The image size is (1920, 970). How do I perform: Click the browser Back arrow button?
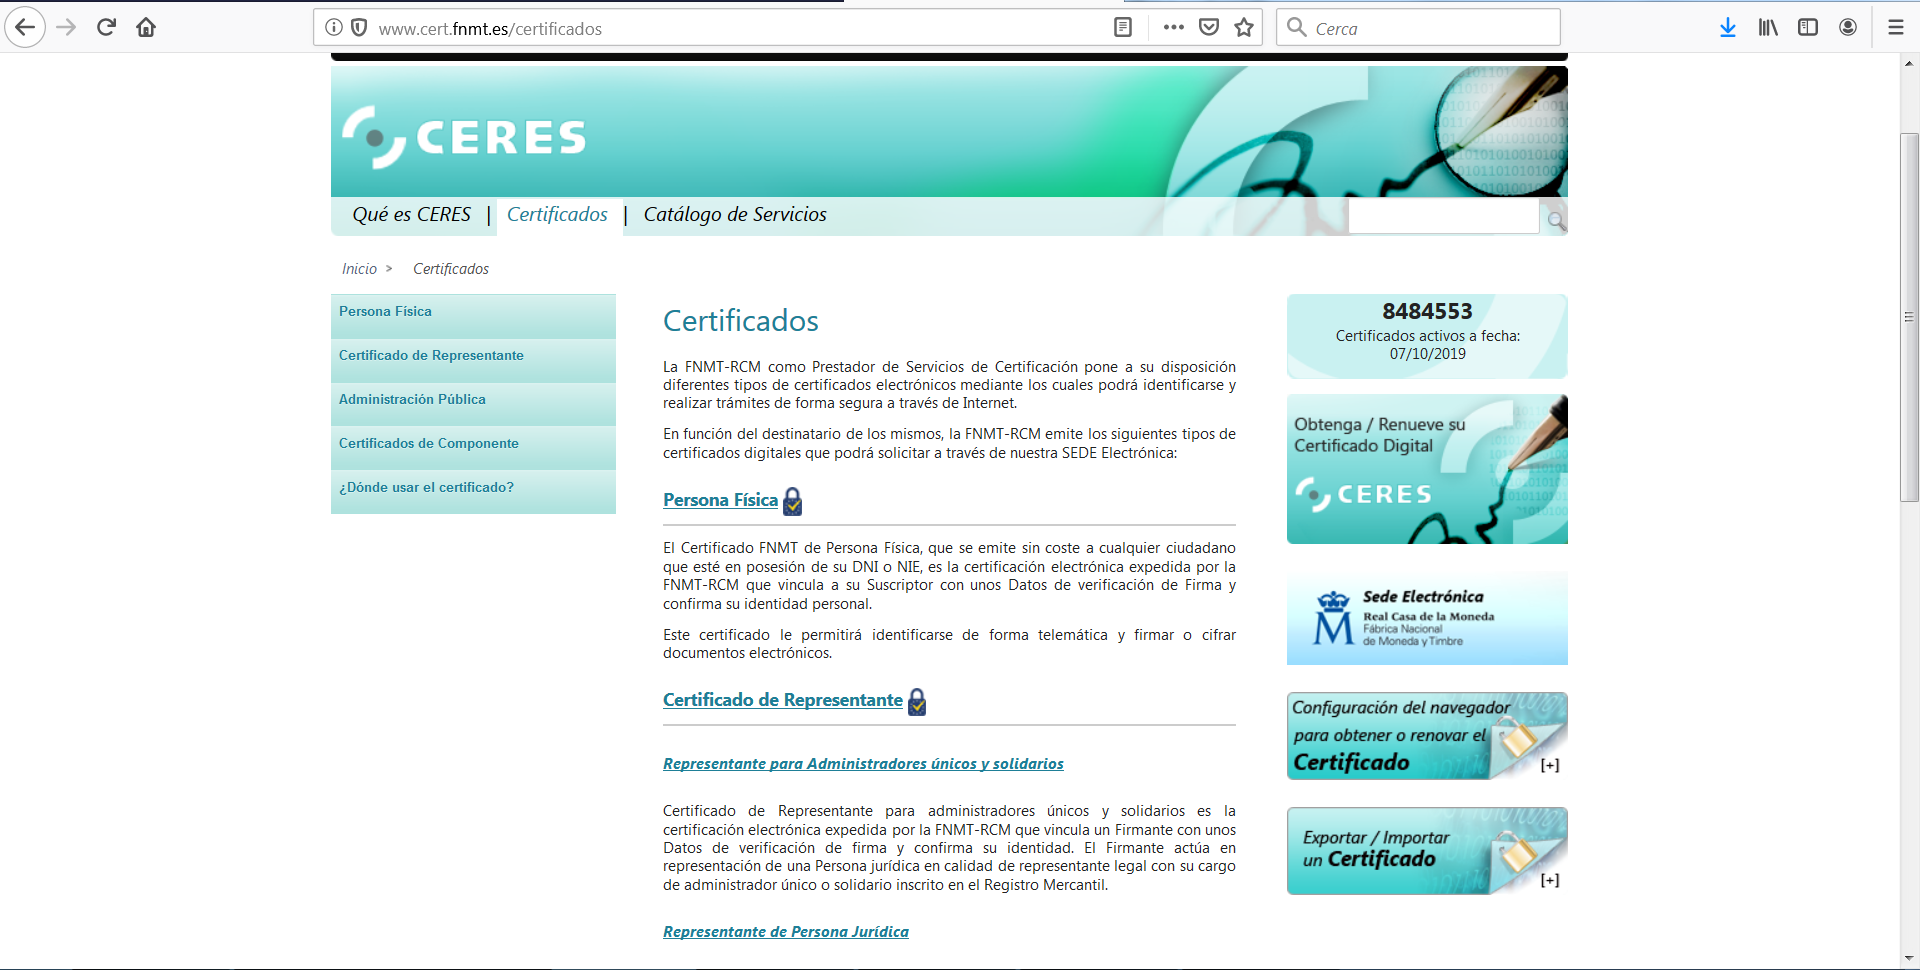pos(25,27)
